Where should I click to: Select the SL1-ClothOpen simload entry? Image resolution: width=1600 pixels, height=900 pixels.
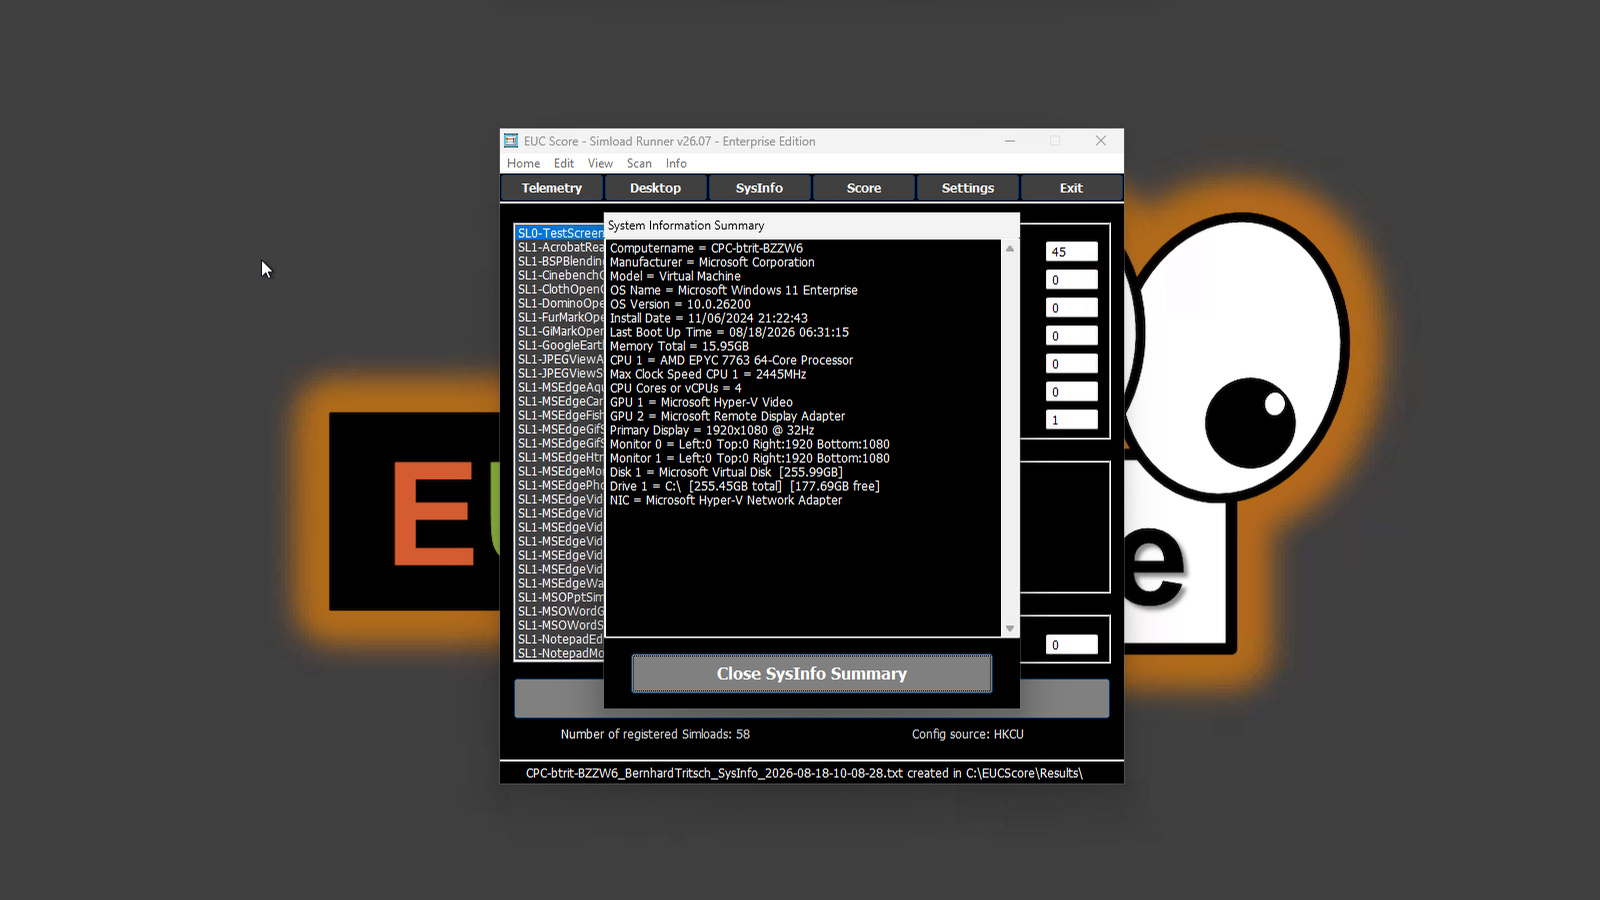560,289
